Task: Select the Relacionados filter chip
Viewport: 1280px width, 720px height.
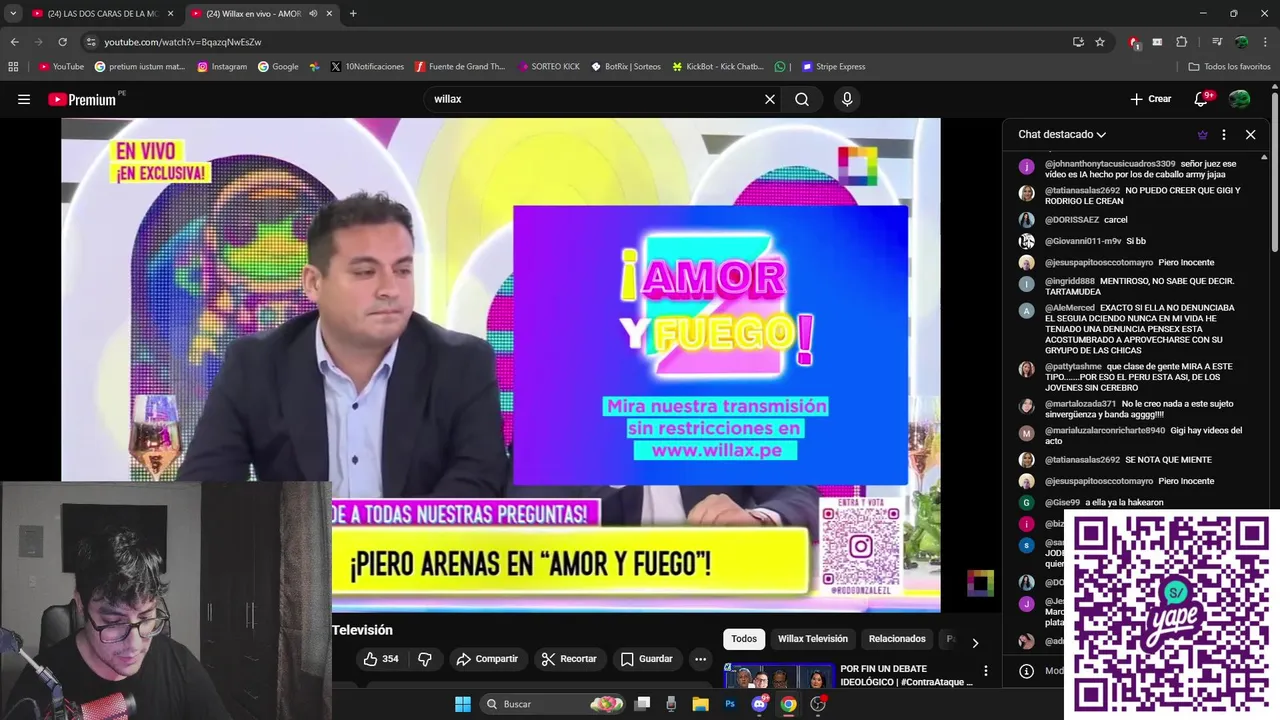Action: [x=897, y=639]
